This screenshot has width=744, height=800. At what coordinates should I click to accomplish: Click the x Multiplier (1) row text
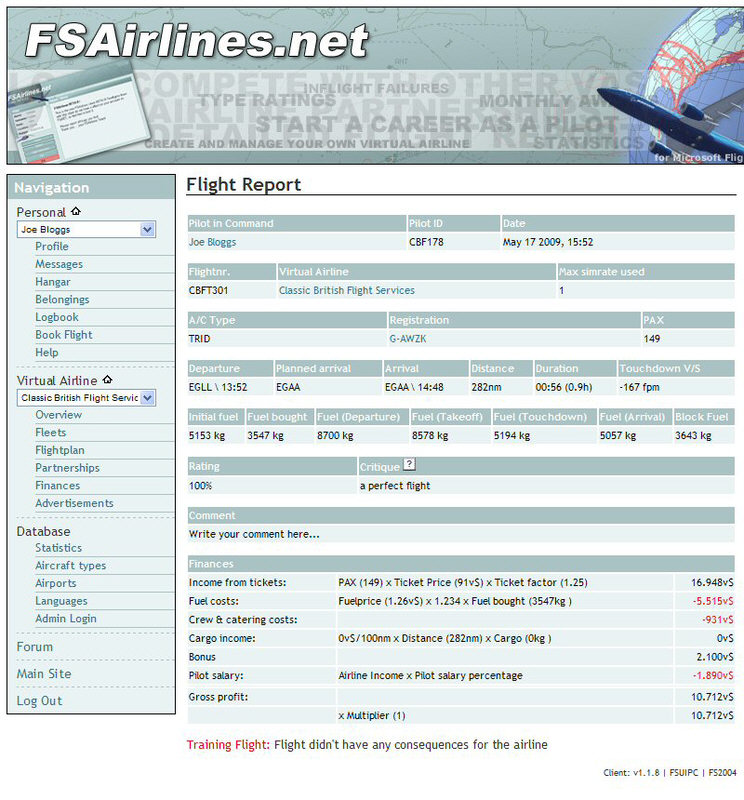(x=371, y=716)
